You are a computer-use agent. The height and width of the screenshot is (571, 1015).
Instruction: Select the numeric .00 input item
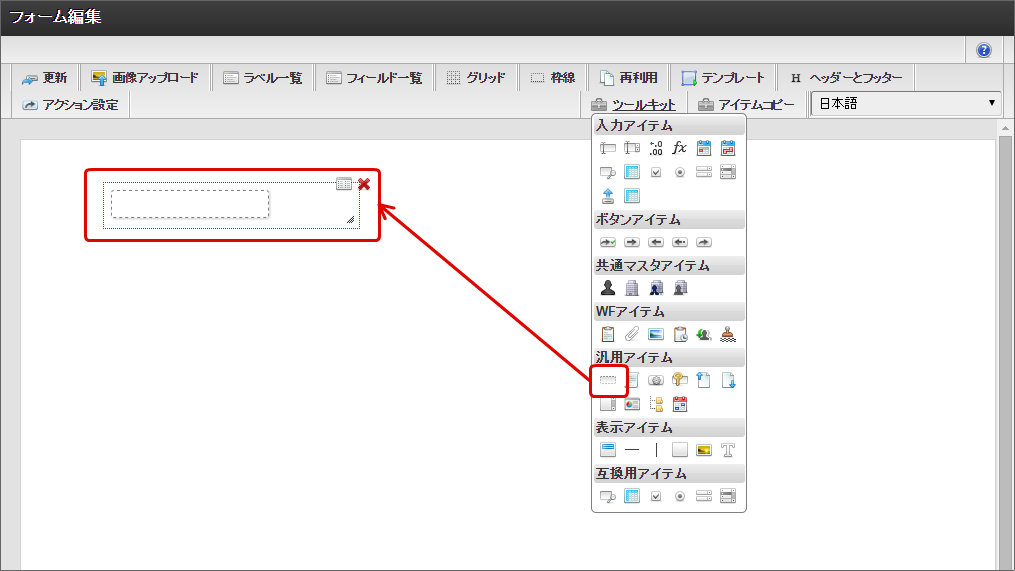(656, 149)
